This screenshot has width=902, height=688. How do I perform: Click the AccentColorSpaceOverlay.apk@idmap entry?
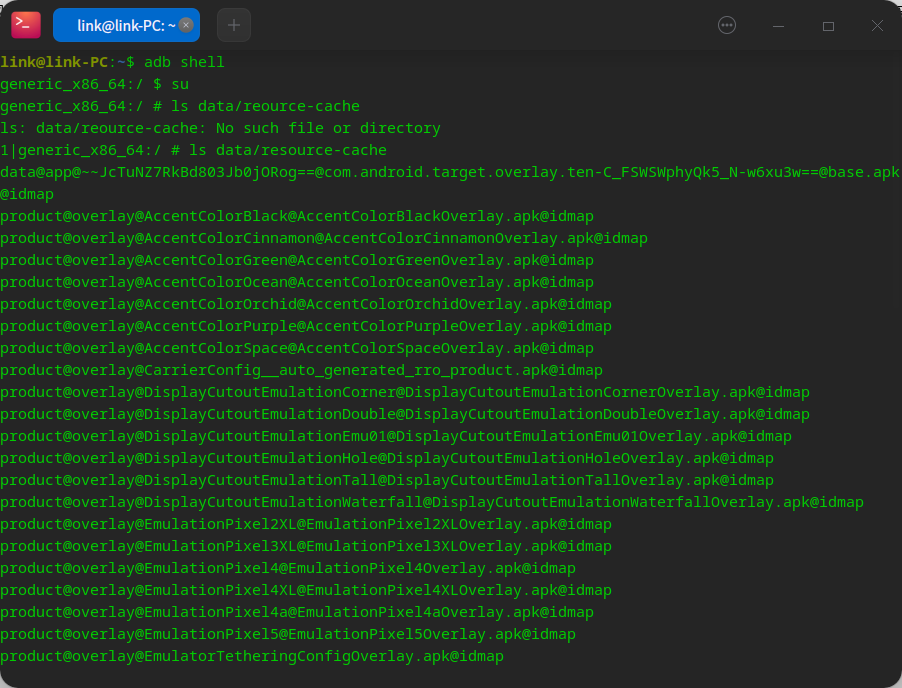[x=297, y=348]
